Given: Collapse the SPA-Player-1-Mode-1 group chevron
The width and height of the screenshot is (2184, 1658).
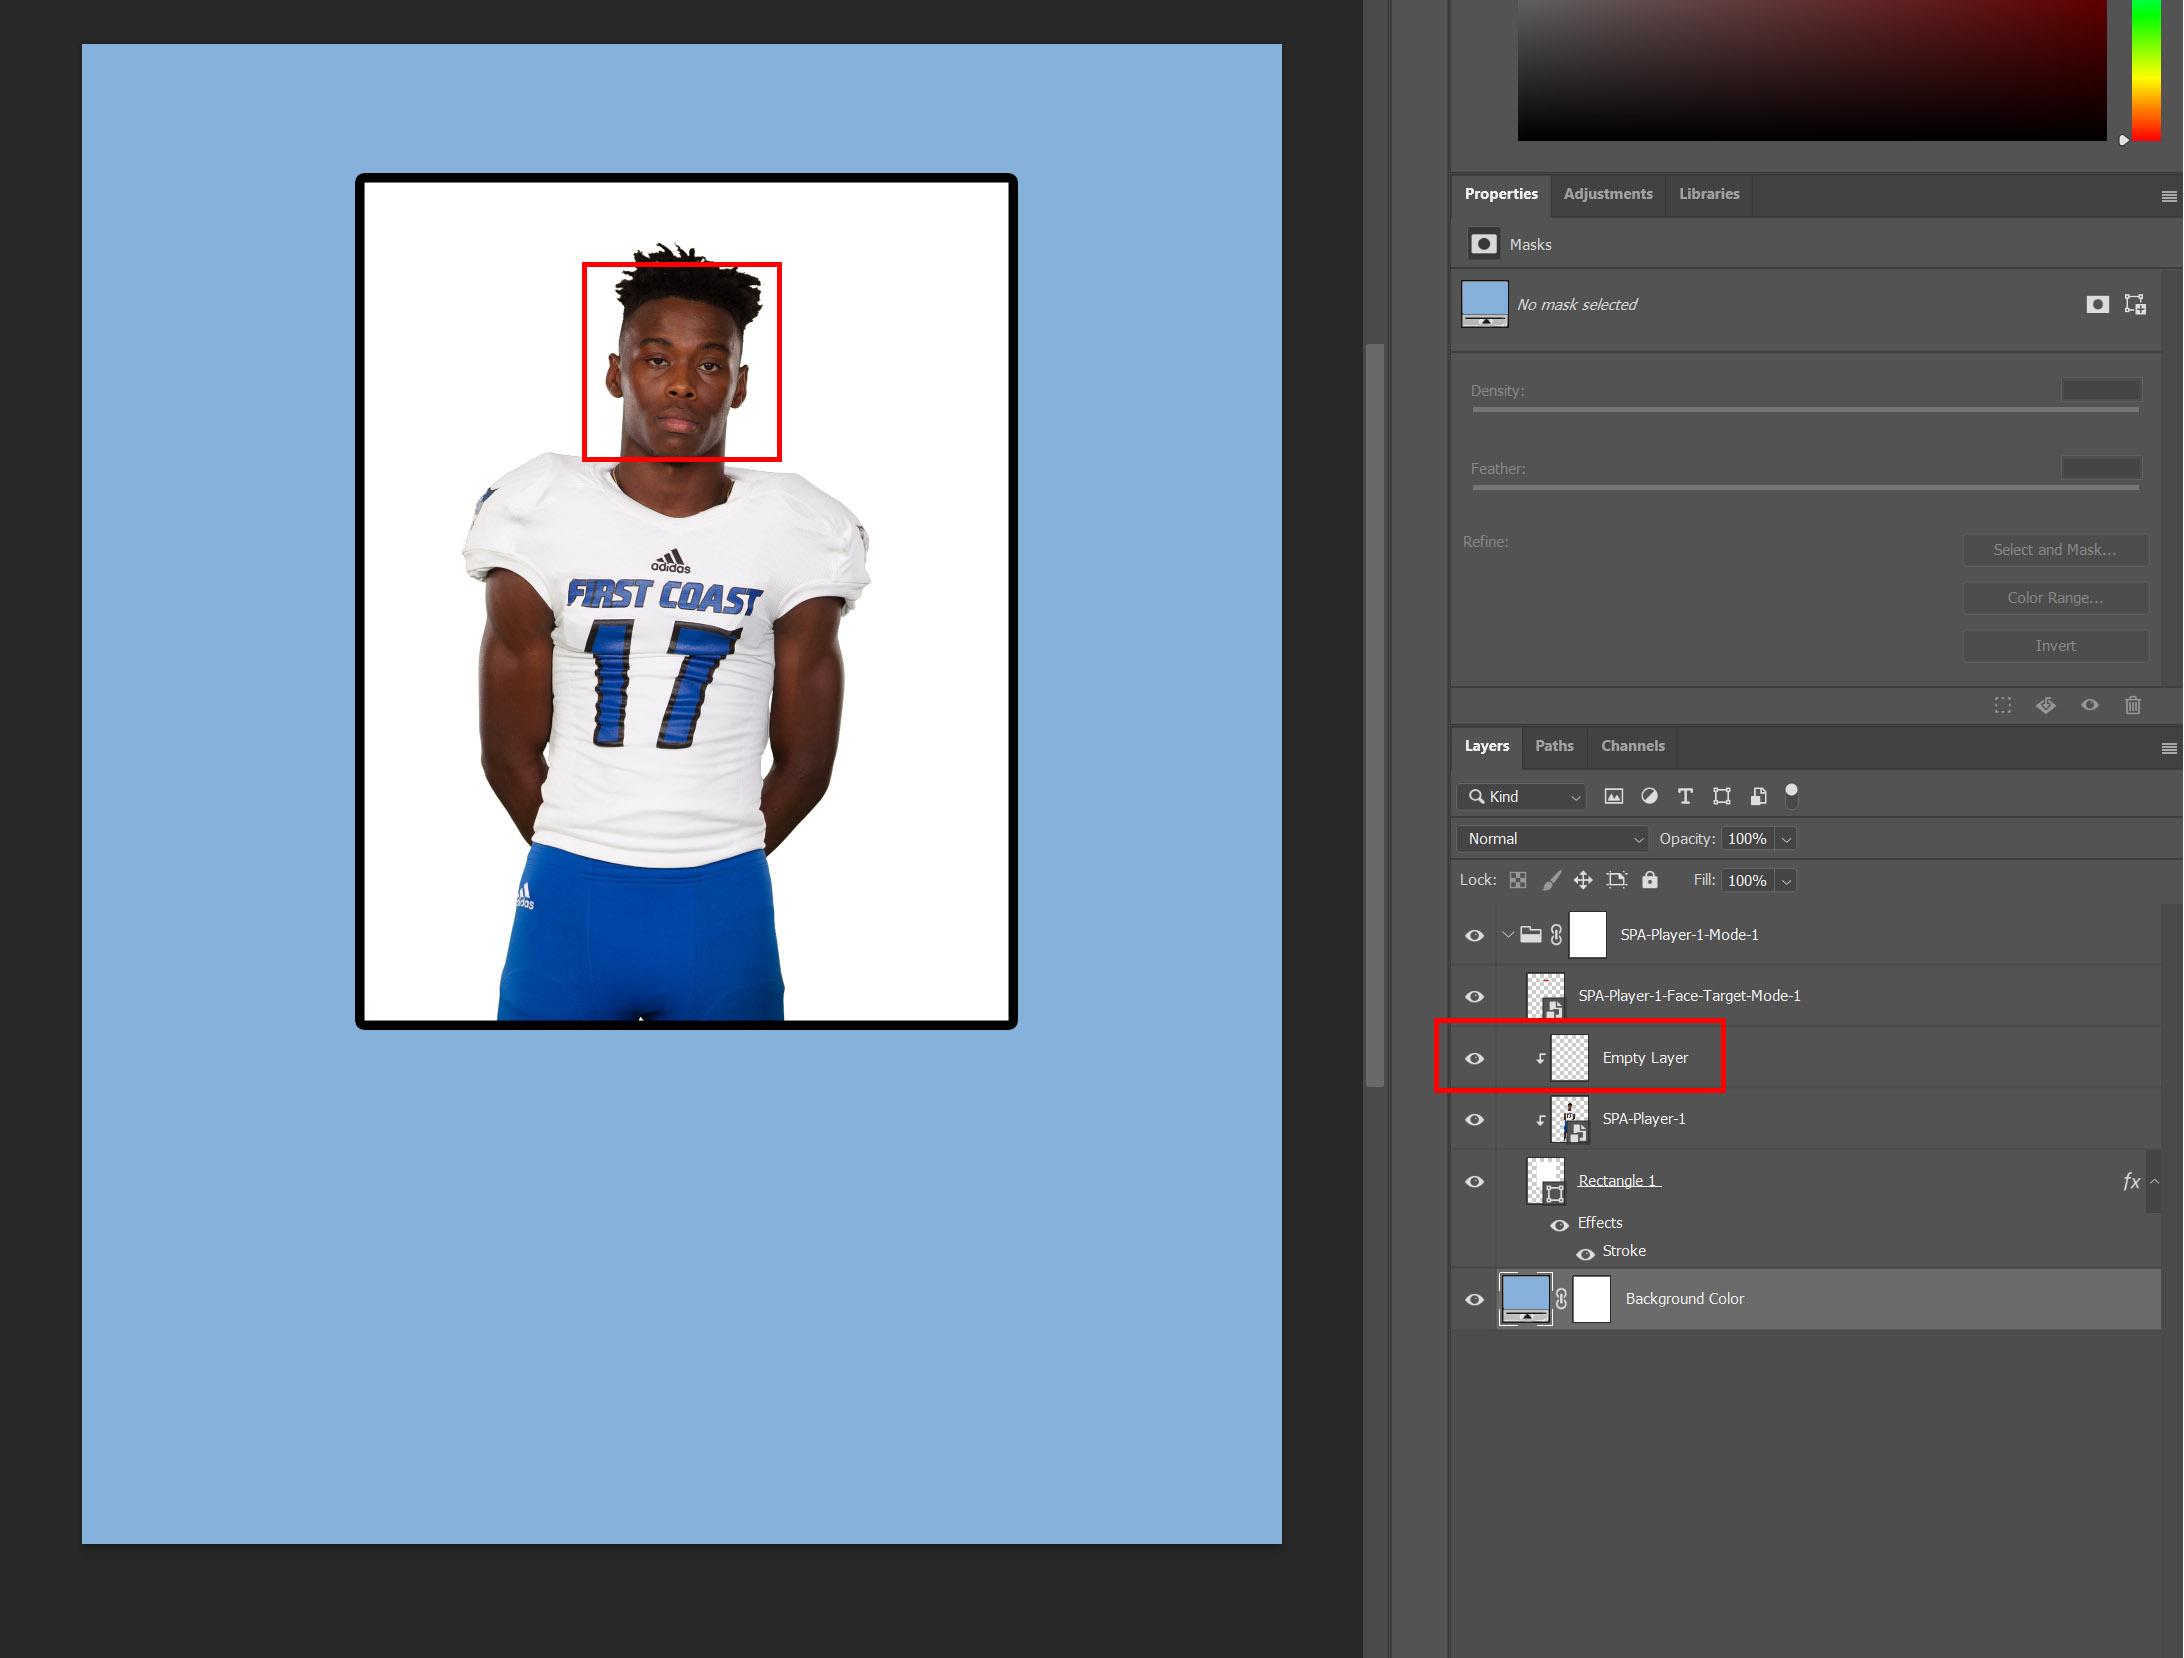Looking at the screenshot, I should [x=1508, y=935].
